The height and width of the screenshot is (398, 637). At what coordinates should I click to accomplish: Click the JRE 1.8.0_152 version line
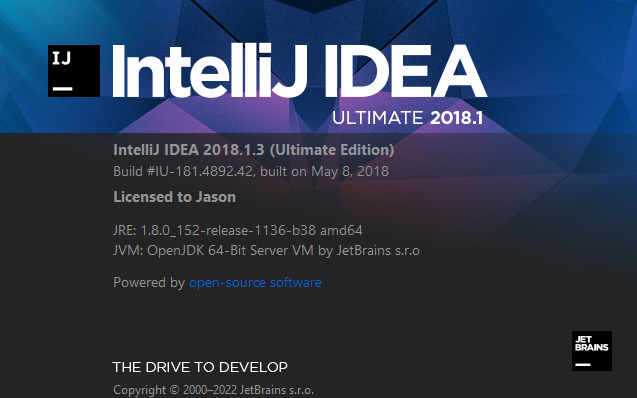point(238,231)
